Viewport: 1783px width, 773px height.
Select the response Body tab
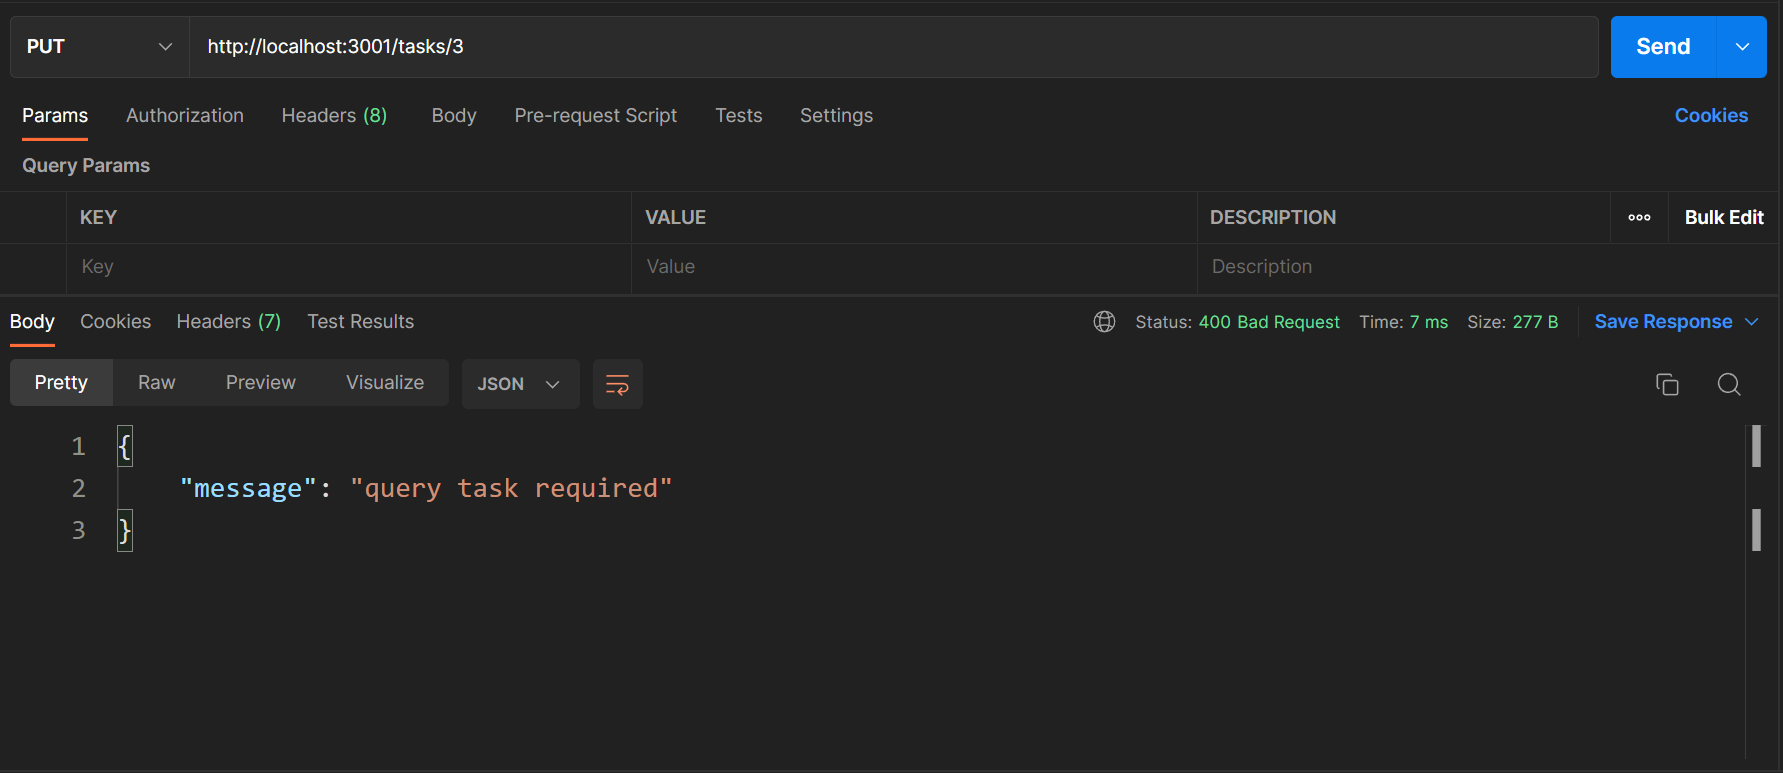32,322
